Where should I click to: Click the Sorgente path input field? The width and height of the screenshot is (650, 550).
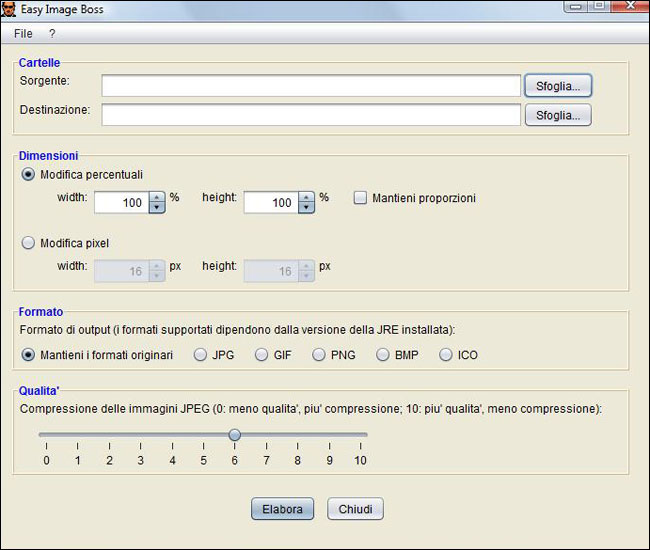point(310,85)
